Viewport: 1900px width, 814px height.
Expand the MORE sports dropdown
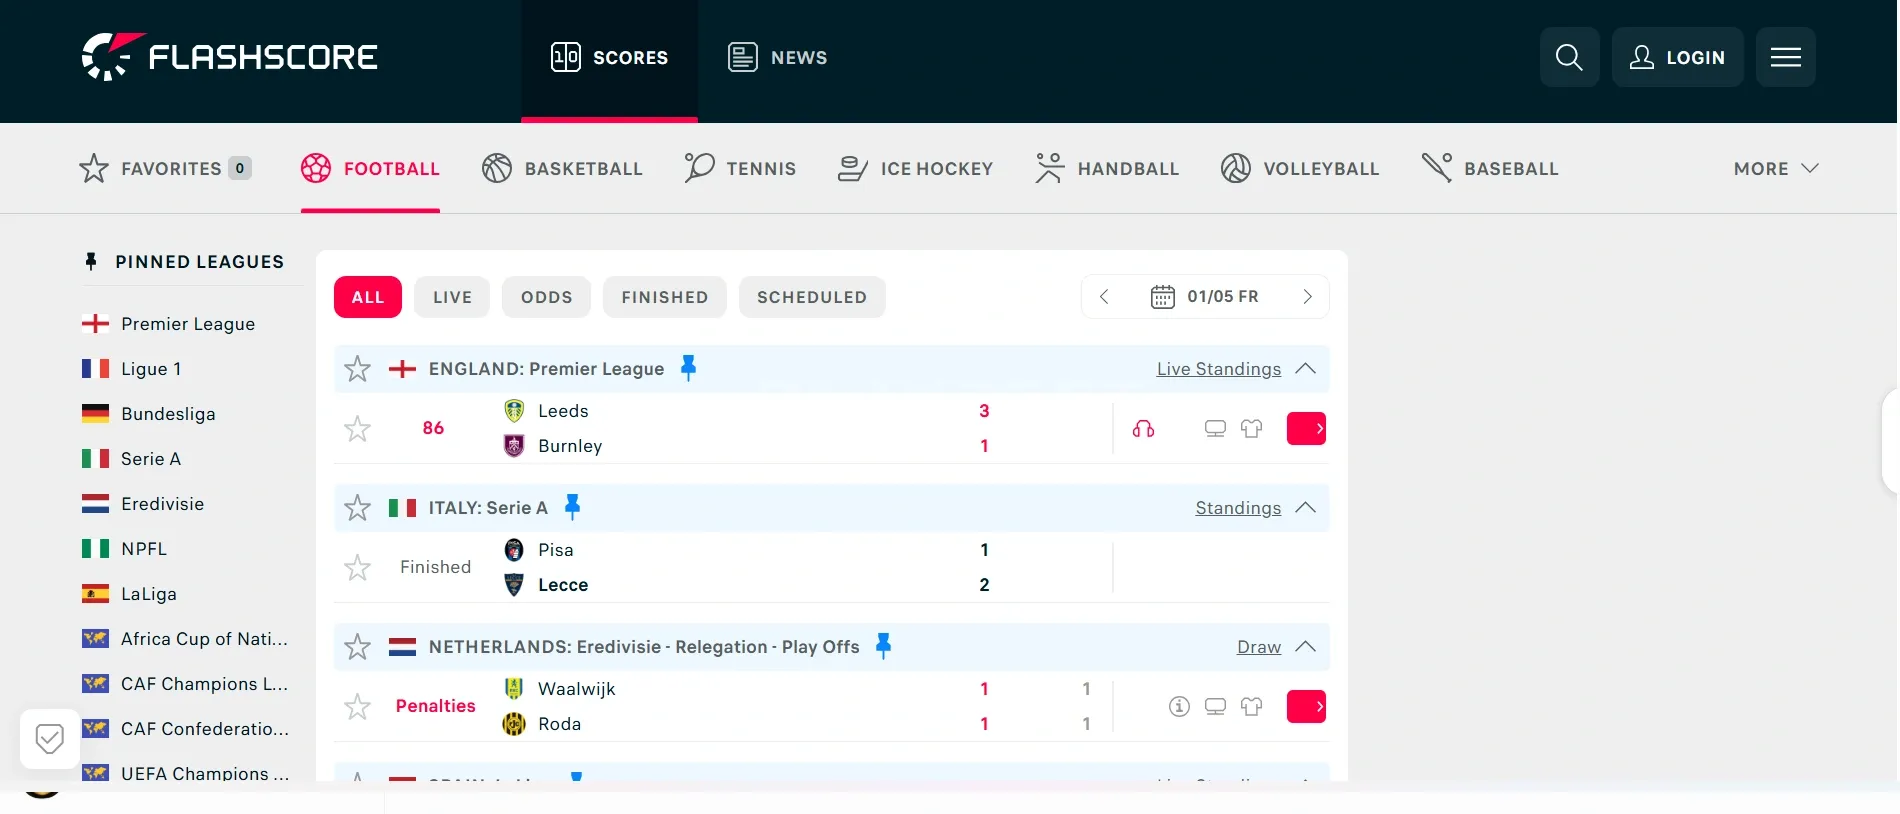click(x=1776, y=169)
